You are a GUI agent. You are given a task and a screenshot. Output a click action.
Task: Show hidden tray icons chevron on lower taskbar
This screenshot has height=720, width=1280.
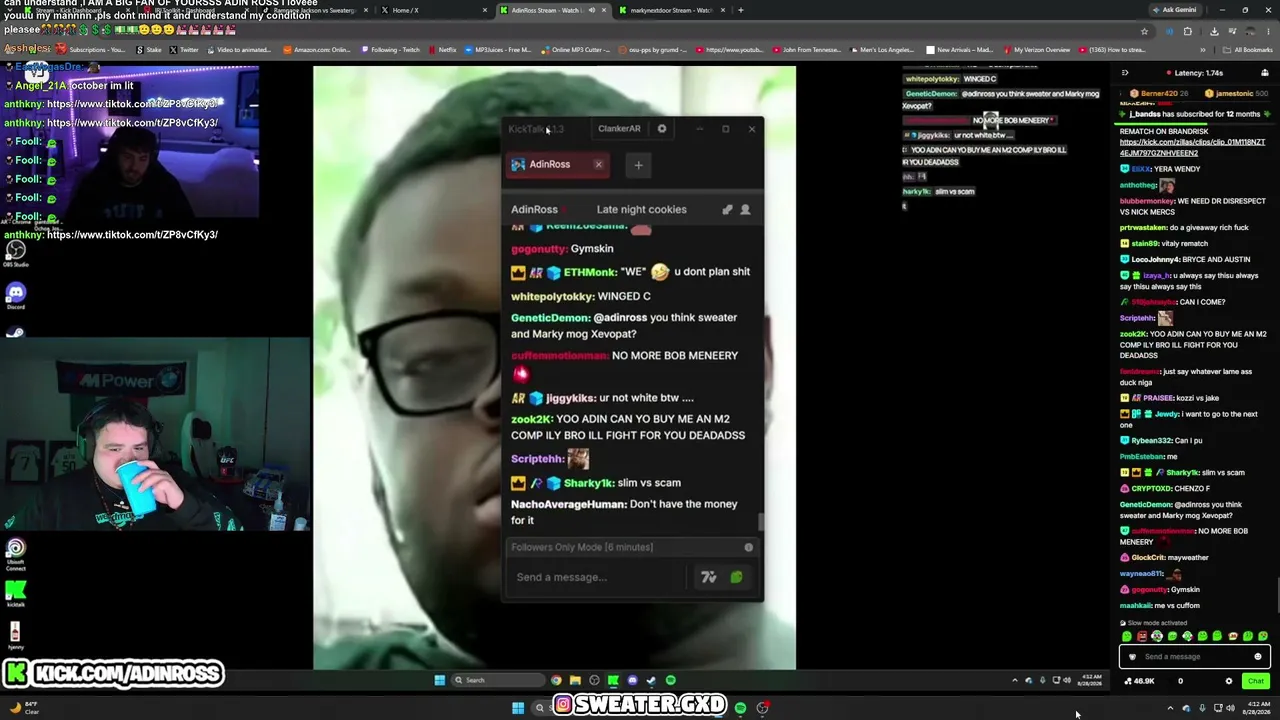(x=1170, y=708)
